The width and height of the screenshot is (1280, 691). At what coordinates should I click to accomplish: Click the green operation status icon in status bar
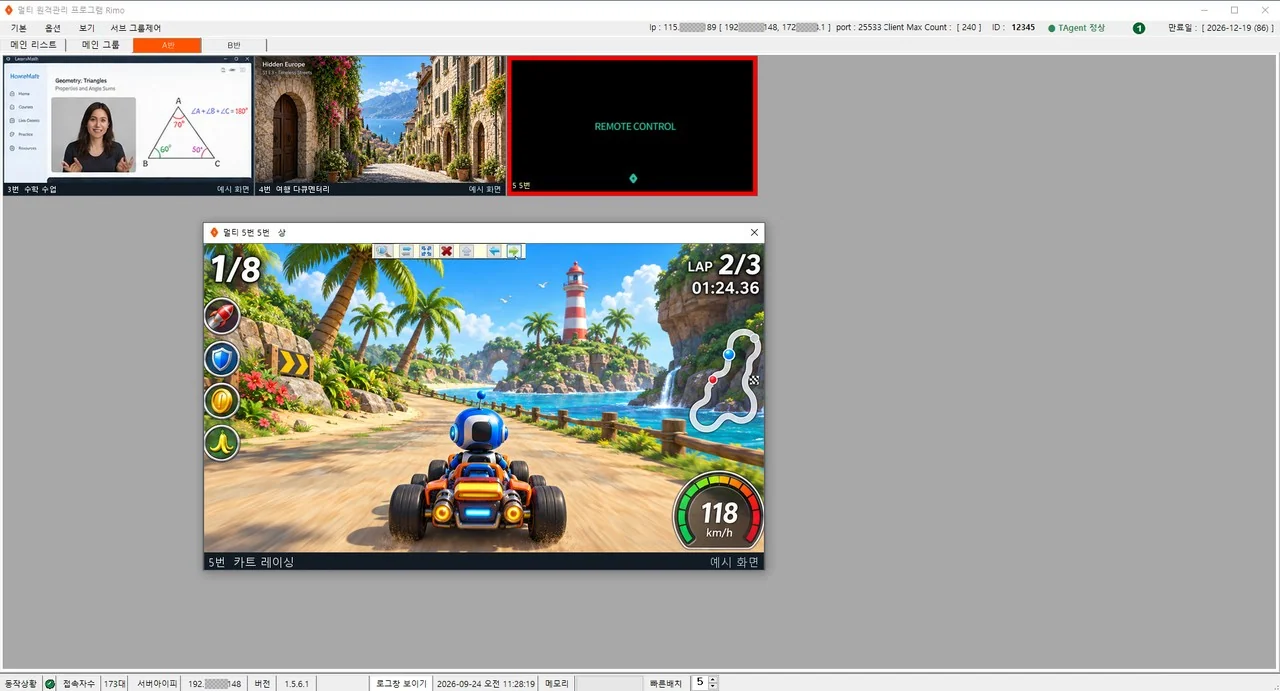coord(50,684)
